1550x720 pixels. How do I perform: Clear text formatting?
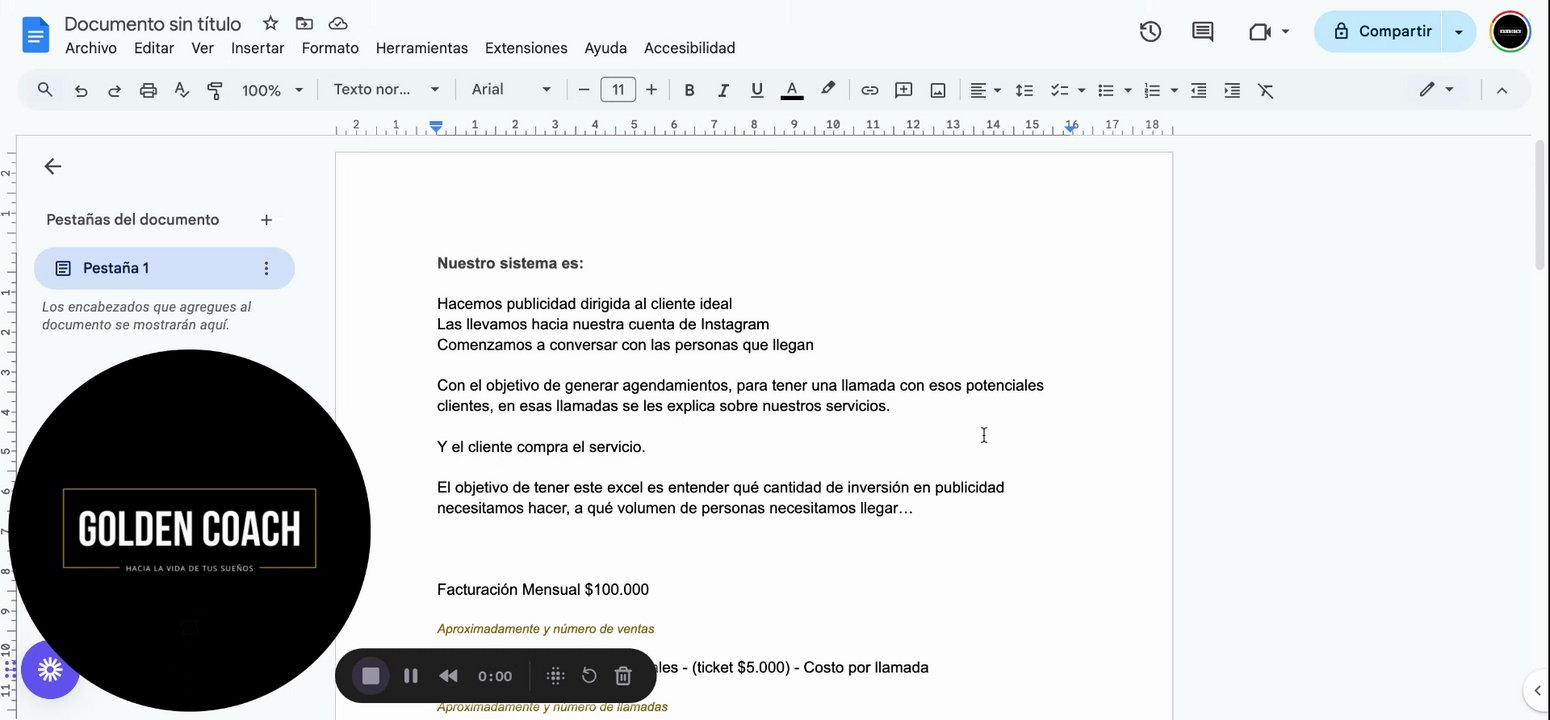1266,90
